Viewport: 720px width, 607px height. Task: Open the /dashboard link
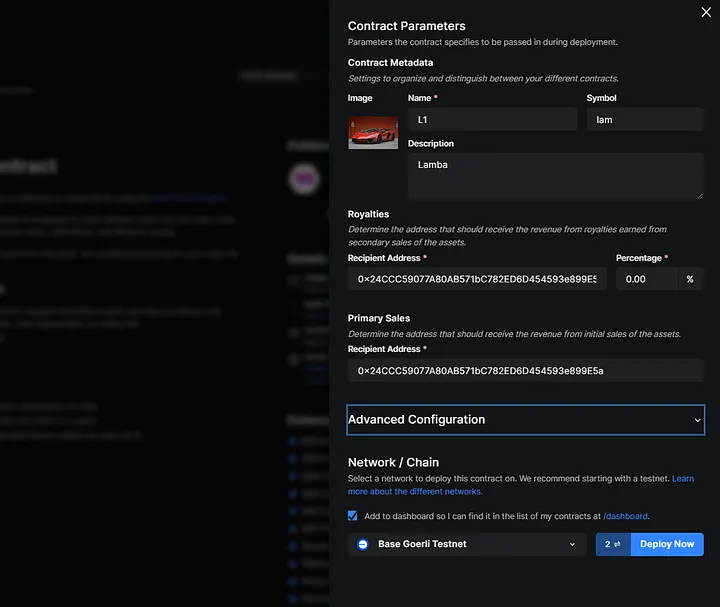[626, 516]
